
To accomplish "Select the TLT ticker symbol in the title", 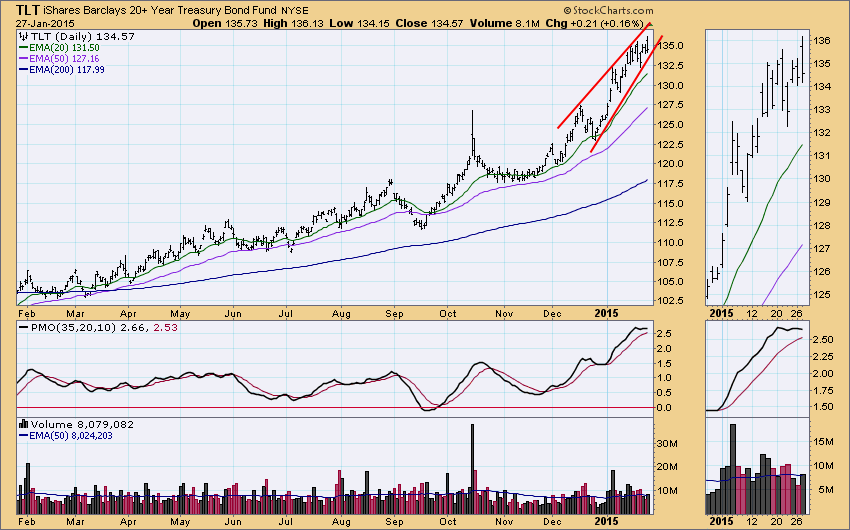I will (x=27, y=10).
